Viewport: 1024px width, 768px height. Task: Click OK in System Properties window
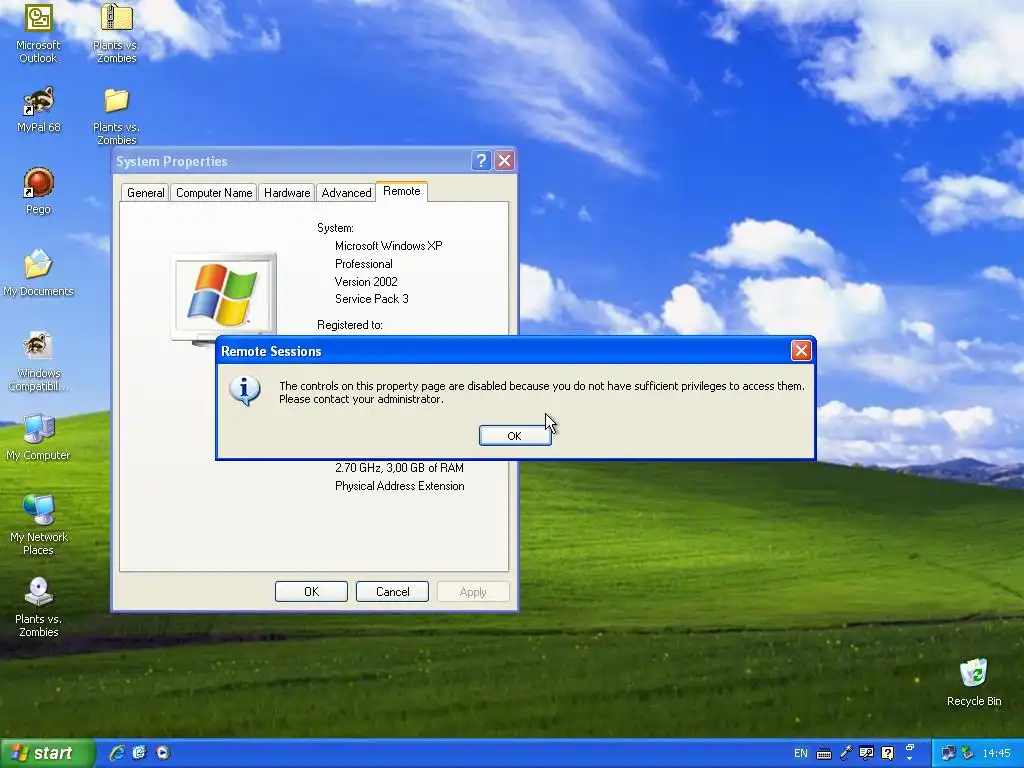click(x=312, y=592)
